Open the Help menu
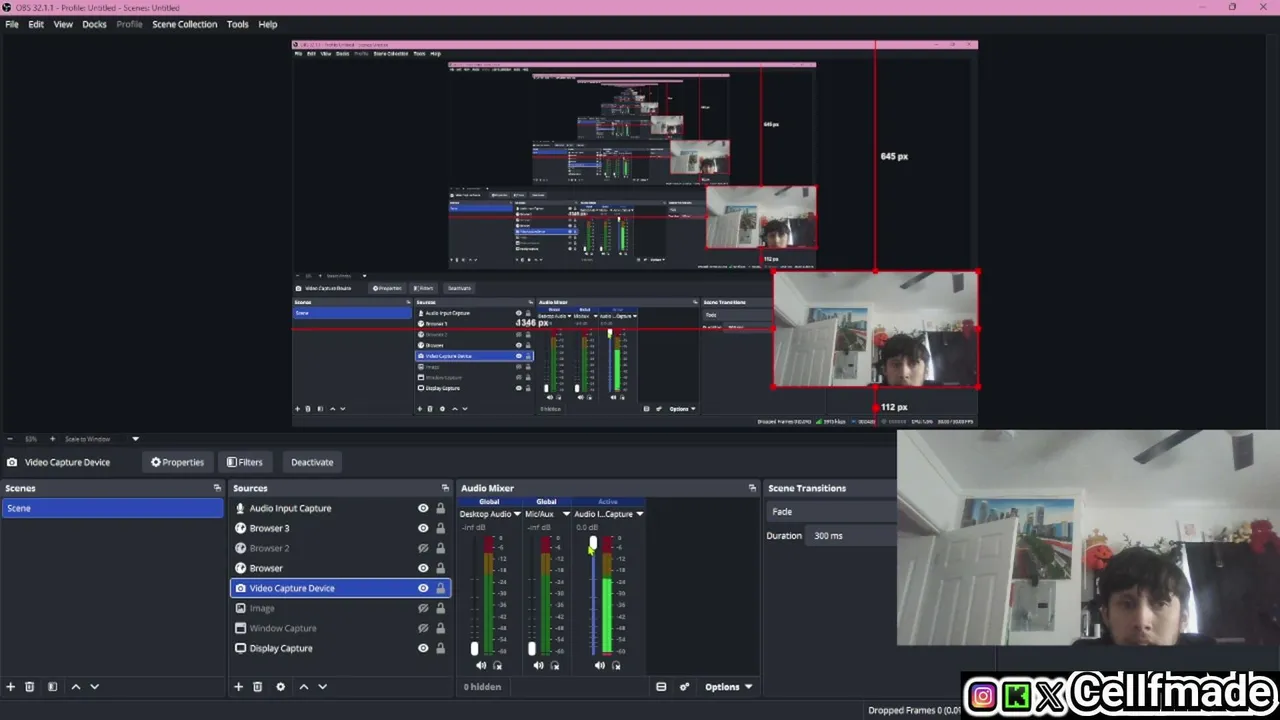Viewport: 1280px width, 720px height. pos(268,24)
